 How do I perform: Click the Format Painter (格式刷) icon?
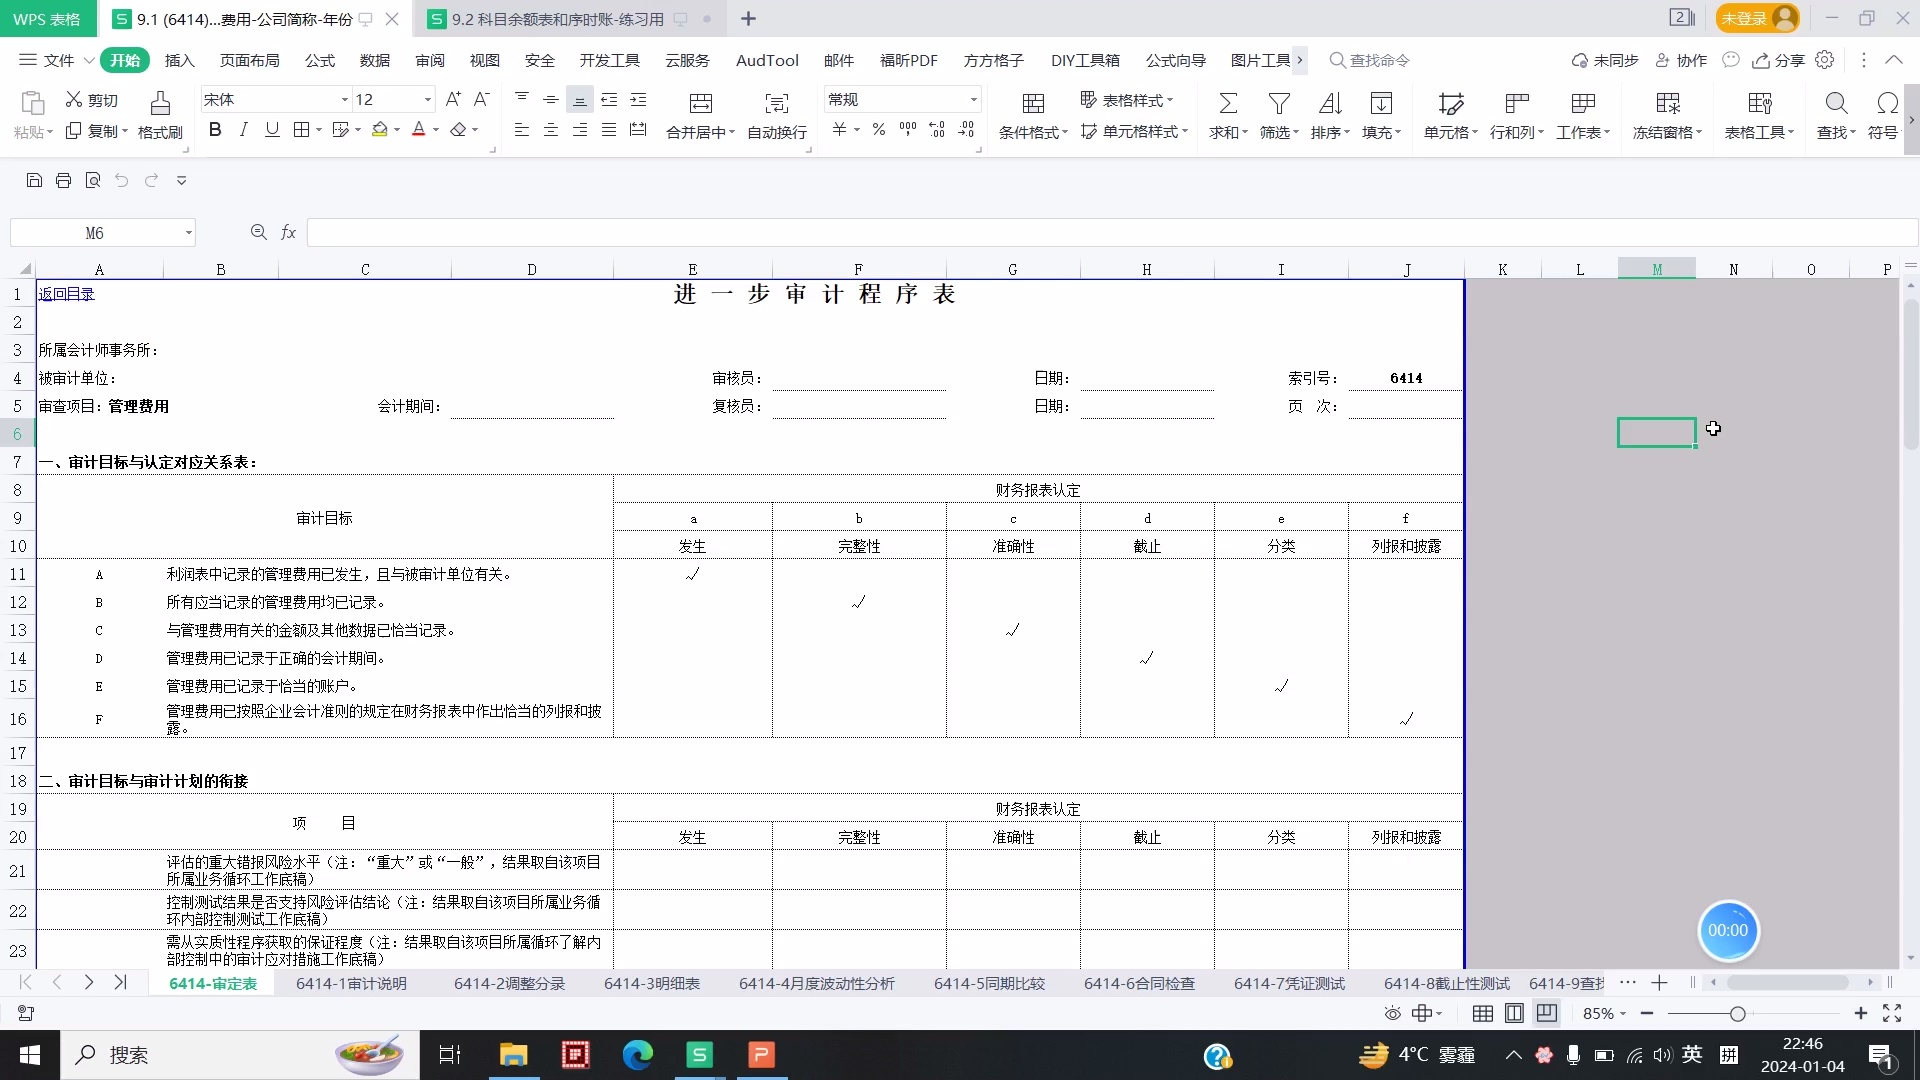pos(160,103)
